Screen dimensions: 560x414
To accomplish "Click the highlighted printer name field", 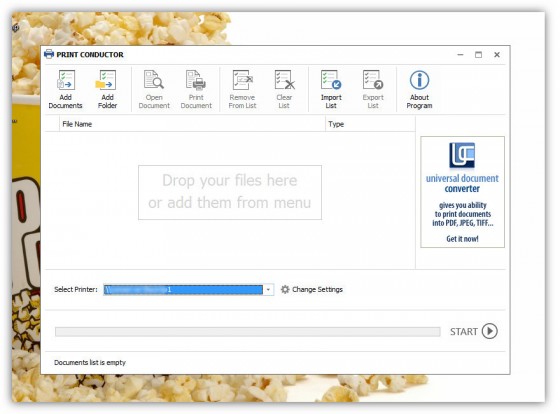I will pos(183,289).
